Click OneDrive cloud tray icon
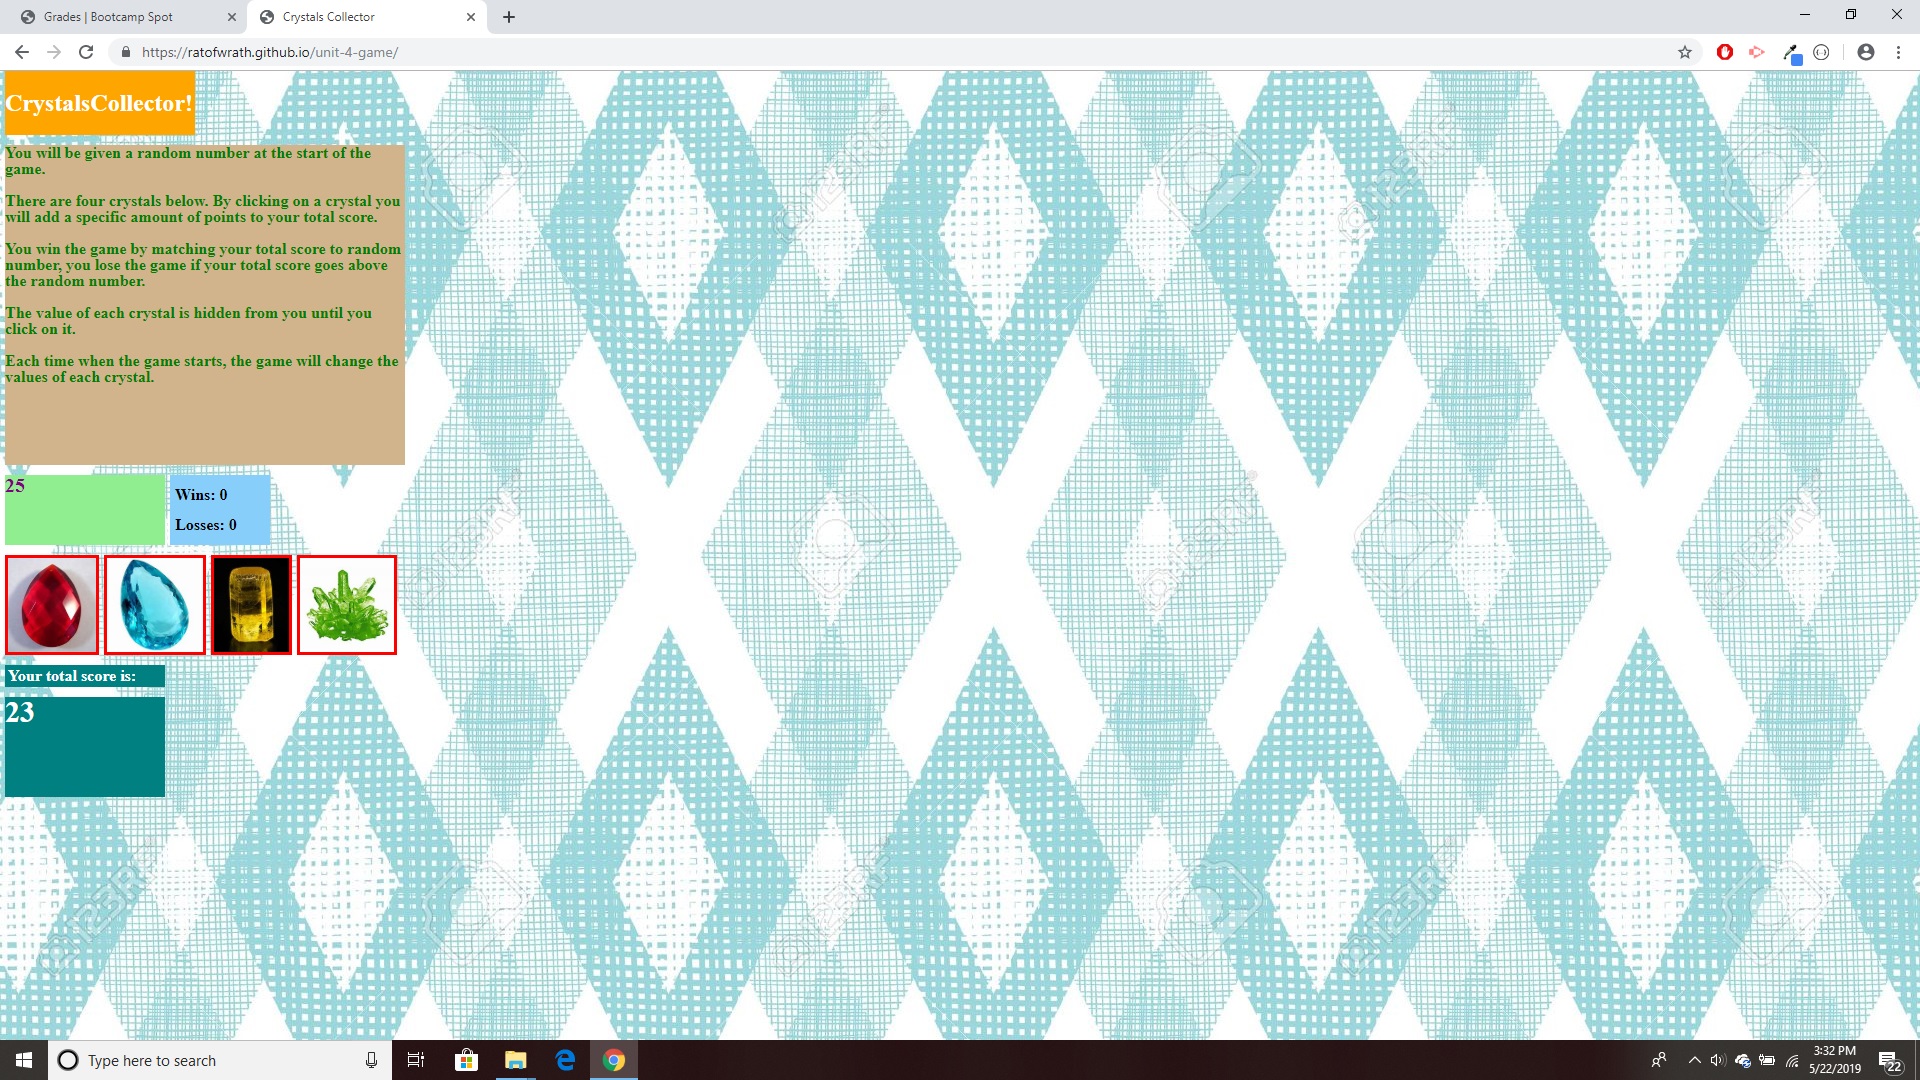Screen dimensions: 1920x1080 [x=1743, y=1060]
